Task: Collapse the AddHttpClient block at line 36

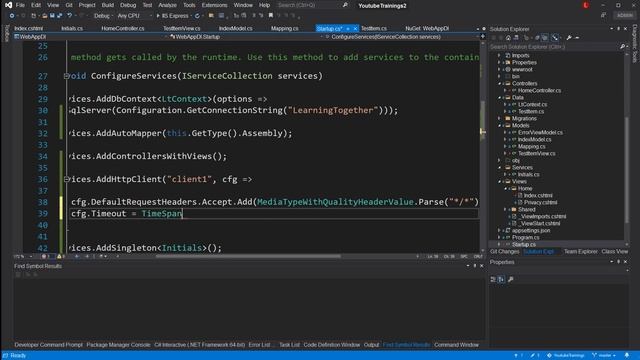Action: tap(66, 179)
